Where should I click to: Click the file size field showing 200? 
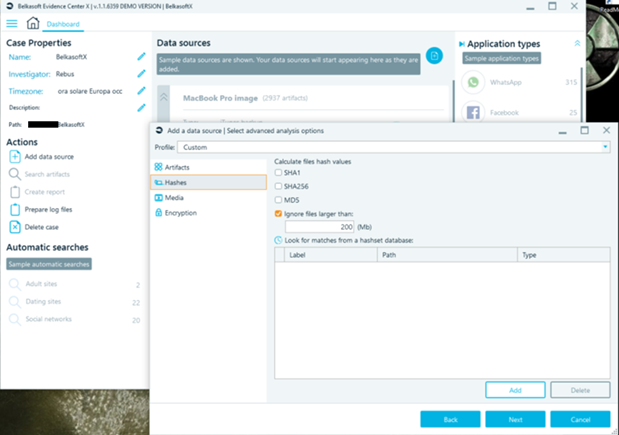tap(319, 227)
